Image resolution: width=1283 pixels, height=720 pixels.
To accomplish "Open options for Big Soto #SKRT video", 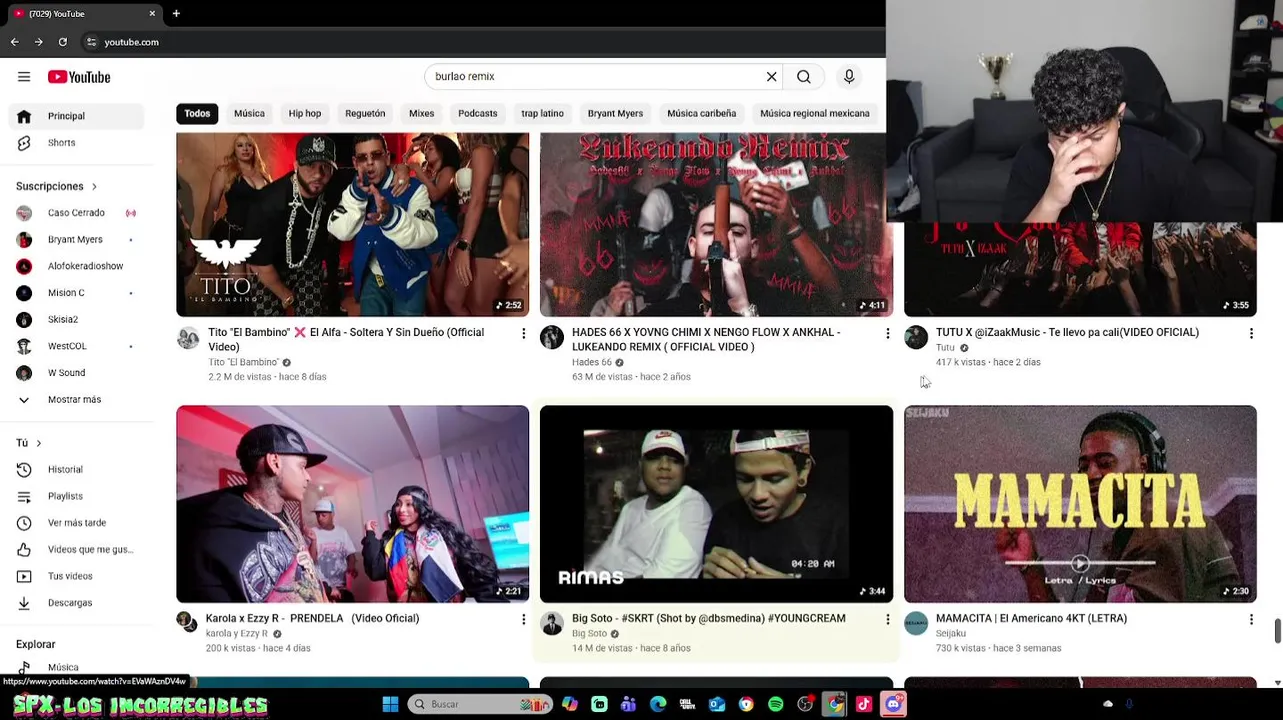I will [887, 620].
